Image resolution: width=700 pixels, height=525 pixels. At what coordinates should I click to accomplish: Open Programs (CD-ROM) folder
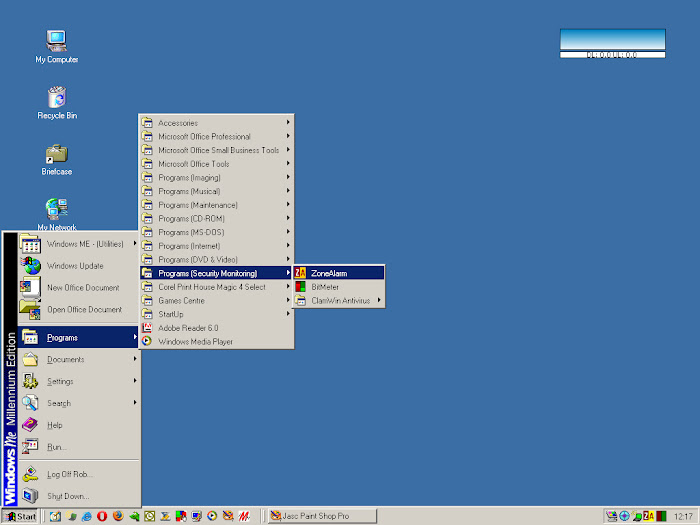click(217, 218)
